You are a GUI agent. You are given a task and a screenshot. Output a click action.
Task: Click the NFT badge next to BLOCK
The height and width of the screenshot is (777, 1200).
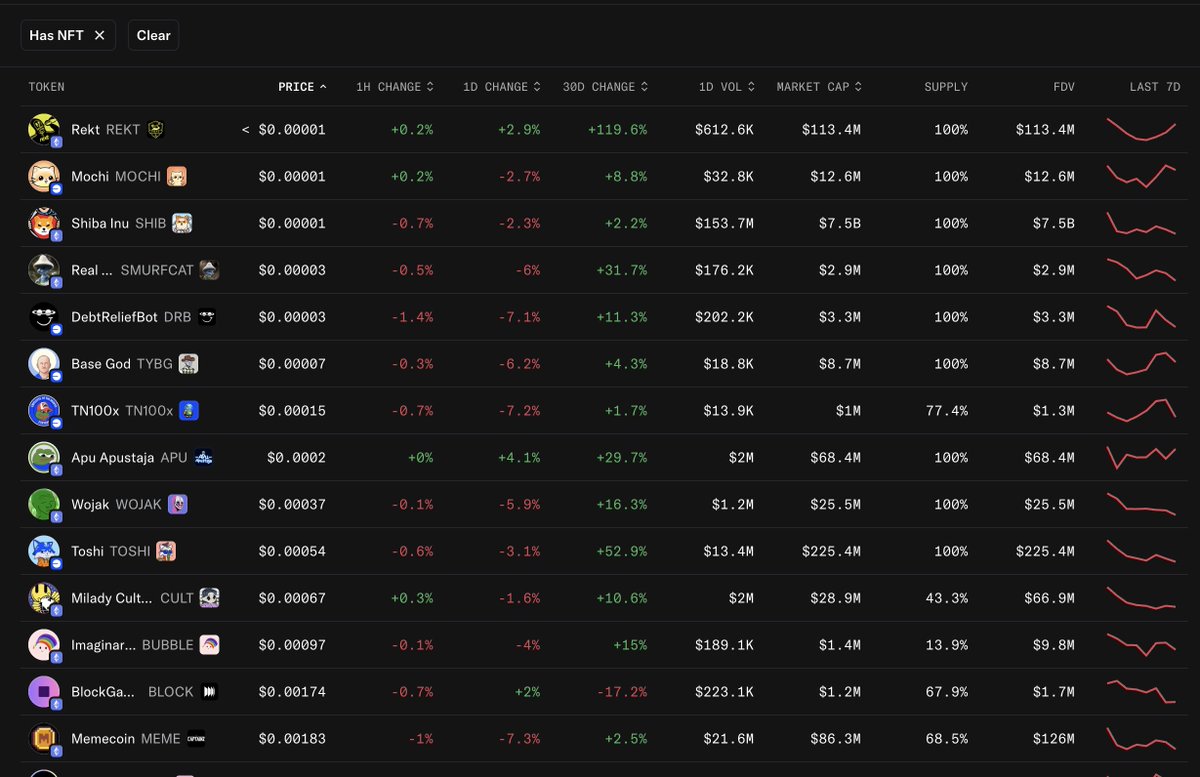(209, 692)
